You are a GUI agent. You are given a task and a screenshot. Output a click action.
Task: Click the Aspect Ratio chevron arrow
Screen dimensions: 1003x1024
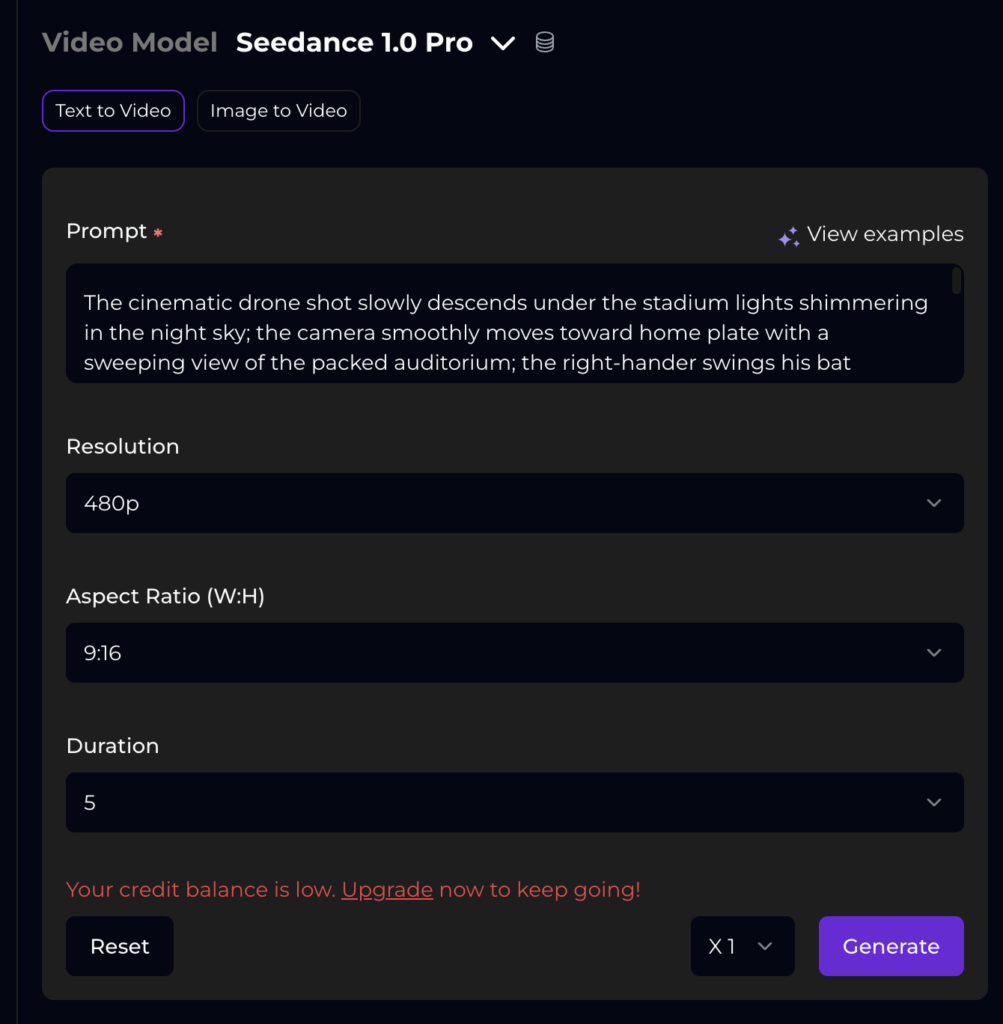(934, 652)
